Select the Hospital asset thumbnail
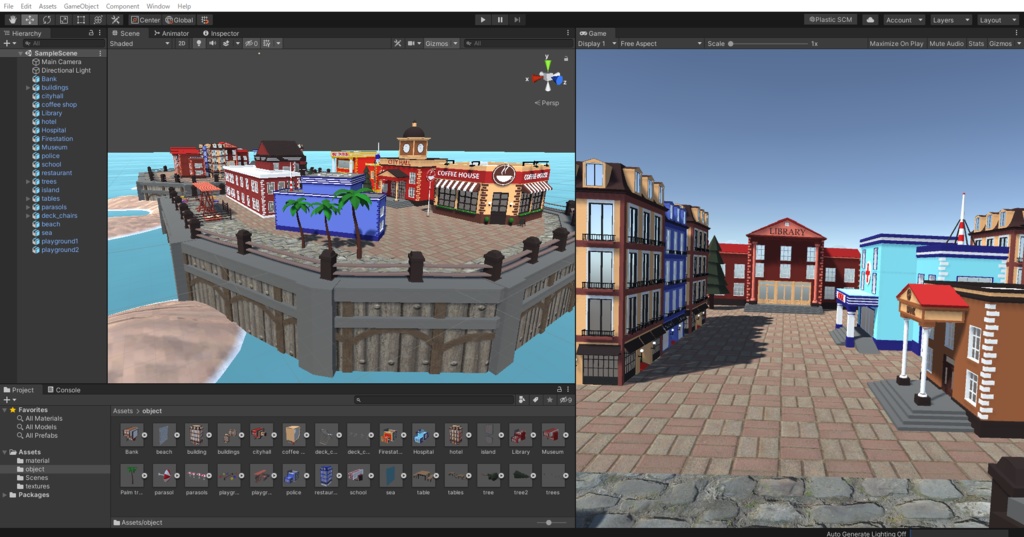The image size is (1024, 537). (423, 434)
